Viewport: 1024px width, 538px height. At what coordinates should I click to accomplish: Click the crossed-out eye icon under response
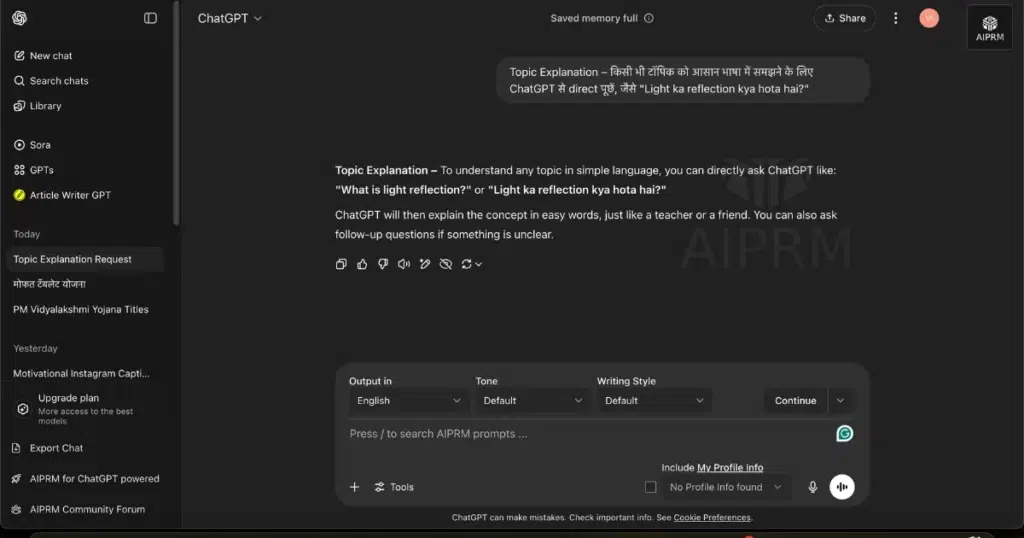point(445,264)
